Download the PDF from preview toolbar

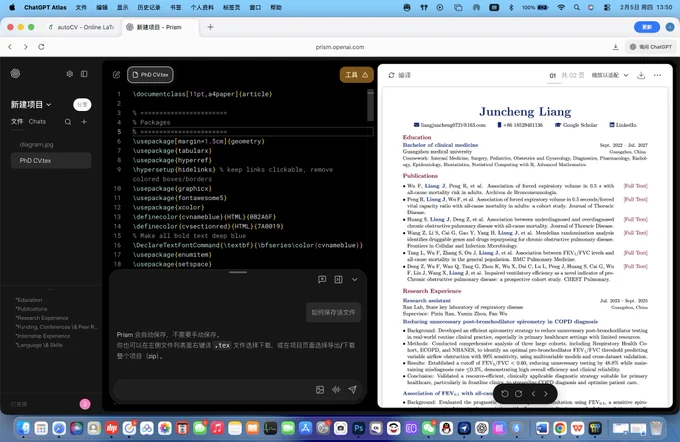pos(641,75)
